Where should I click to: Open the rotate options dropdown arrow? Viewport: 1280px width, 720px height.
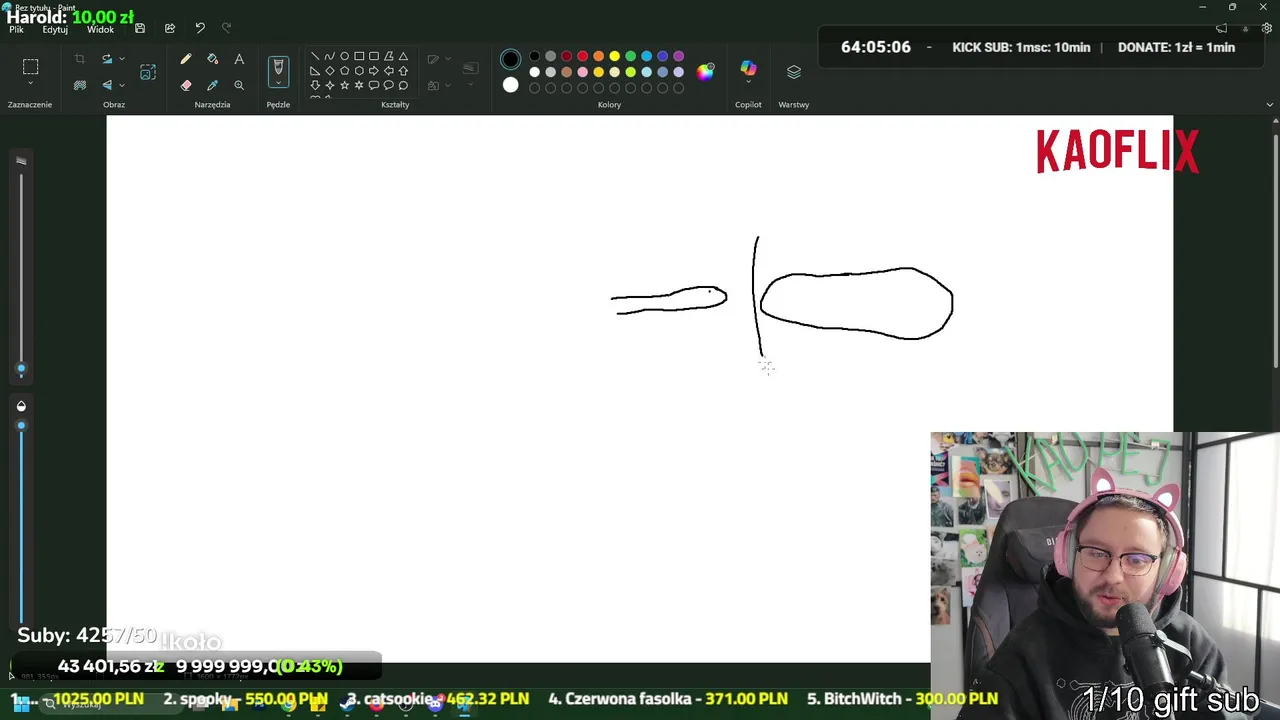tap(121, 59)
